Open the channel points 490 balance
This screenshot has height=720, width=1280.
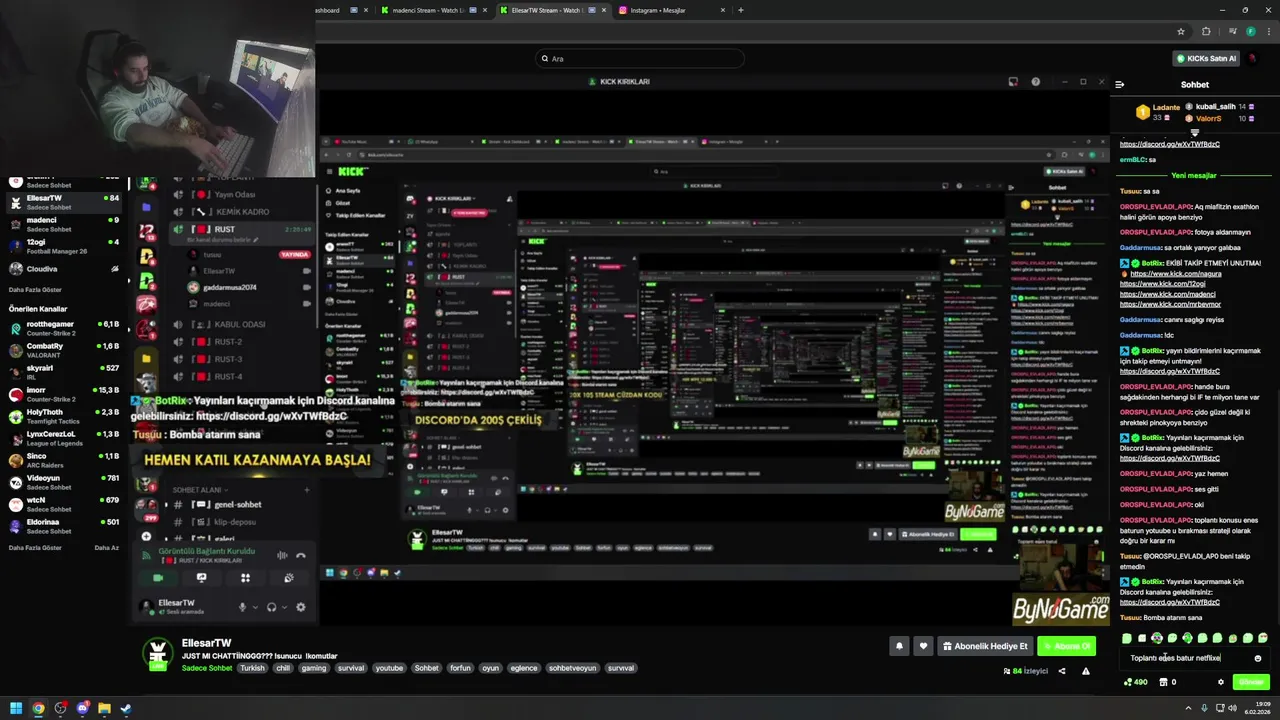tap(1136, 682)
